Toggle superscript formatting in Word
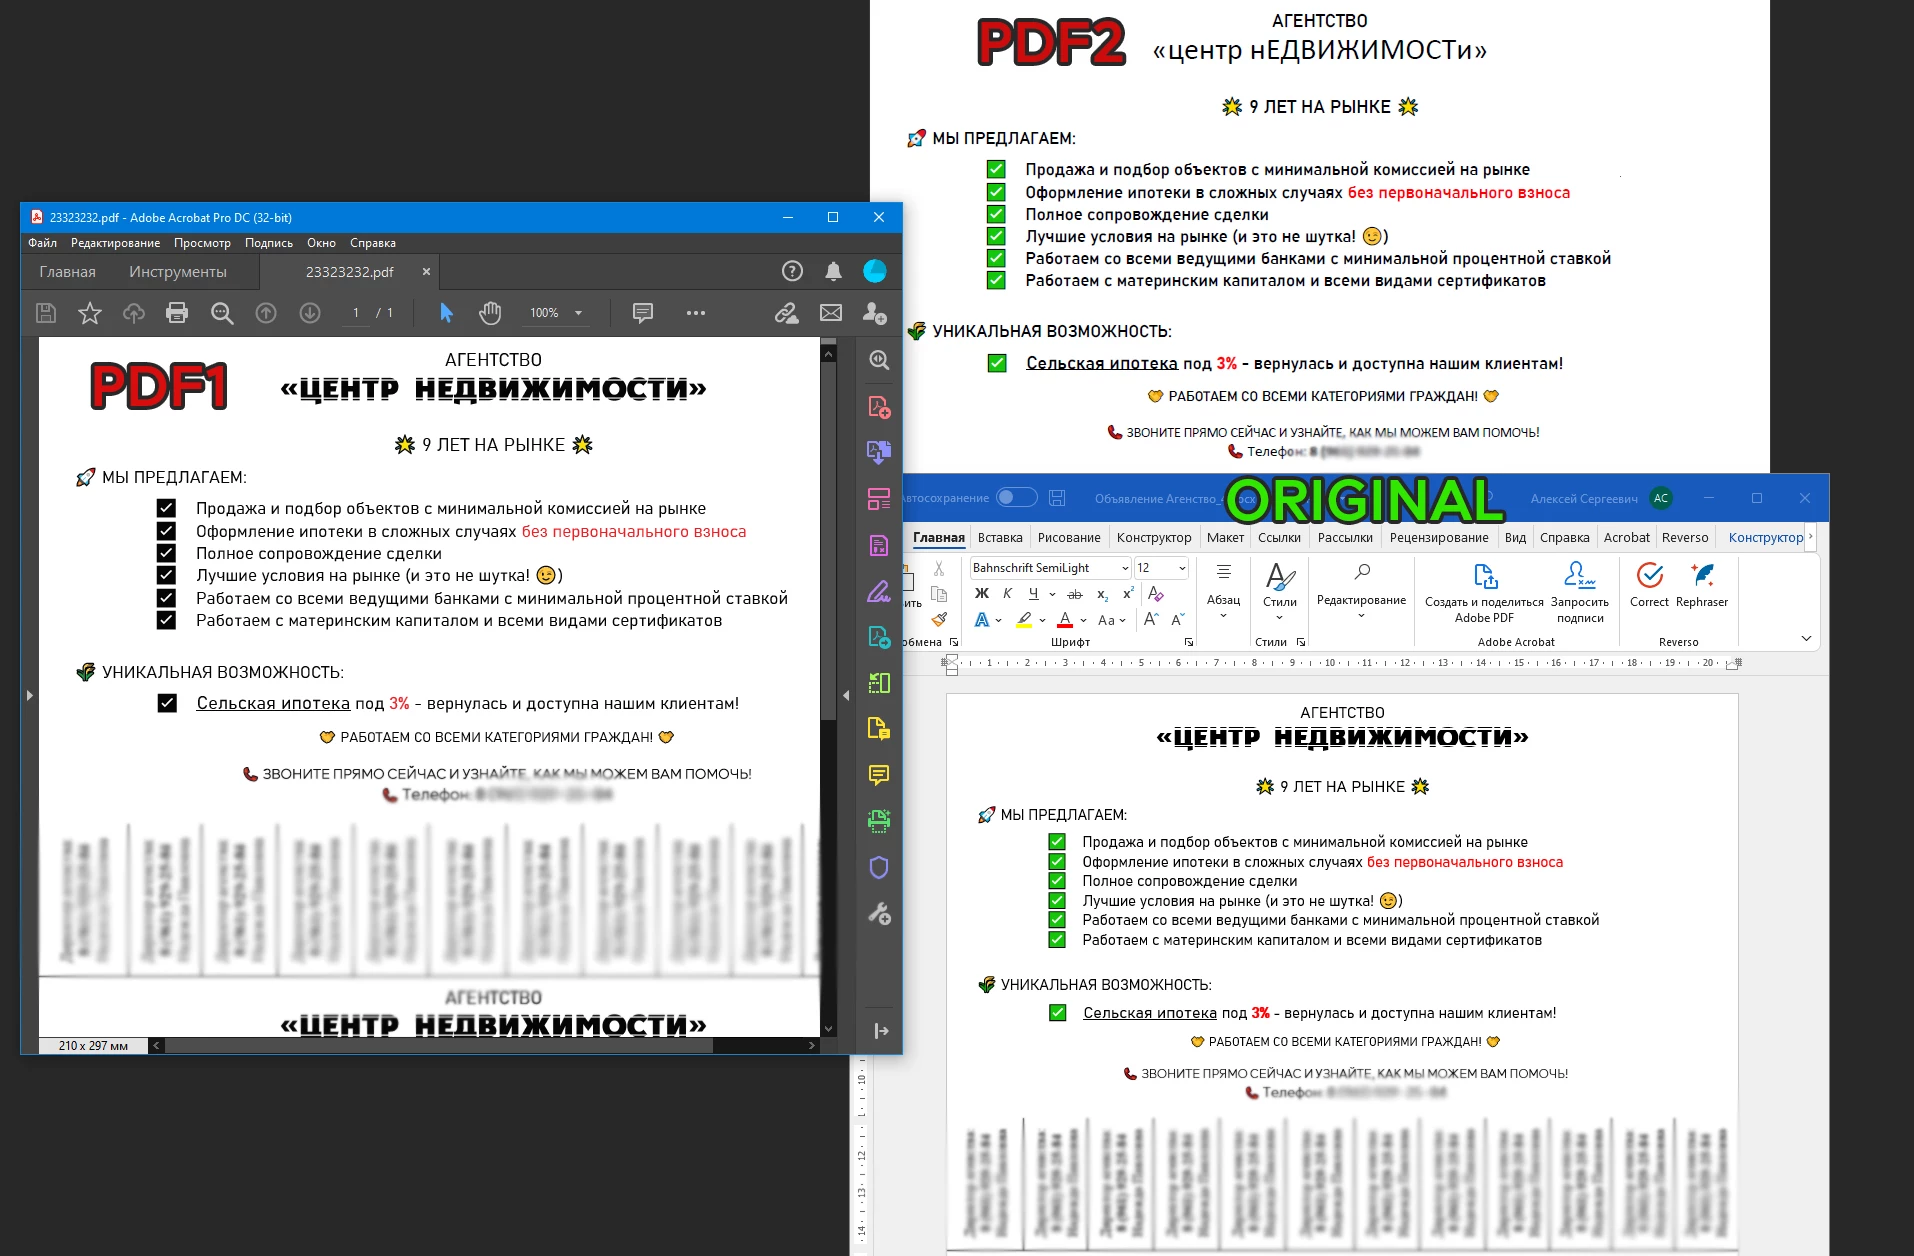The height and width of the screenshot is (1256, 1914). 1128,594
